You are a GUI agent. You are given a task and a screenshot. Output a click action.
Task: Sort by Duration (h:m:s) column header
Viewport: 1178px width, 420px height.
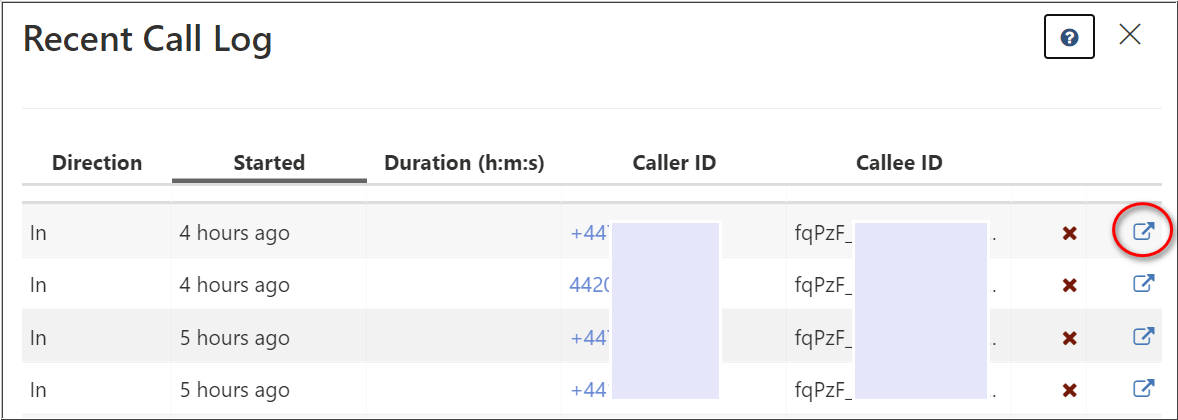click(464, 162)
